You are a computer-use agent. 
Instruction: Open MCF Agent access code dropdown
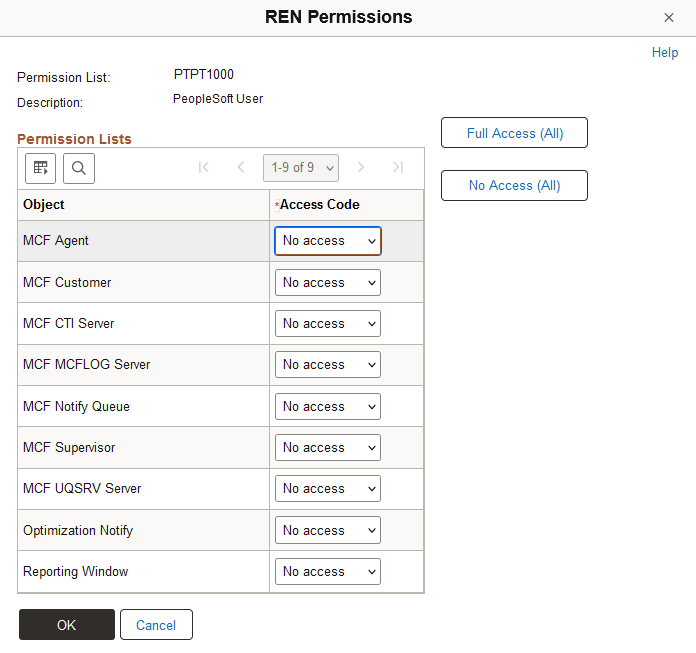(x=328, y=241)
